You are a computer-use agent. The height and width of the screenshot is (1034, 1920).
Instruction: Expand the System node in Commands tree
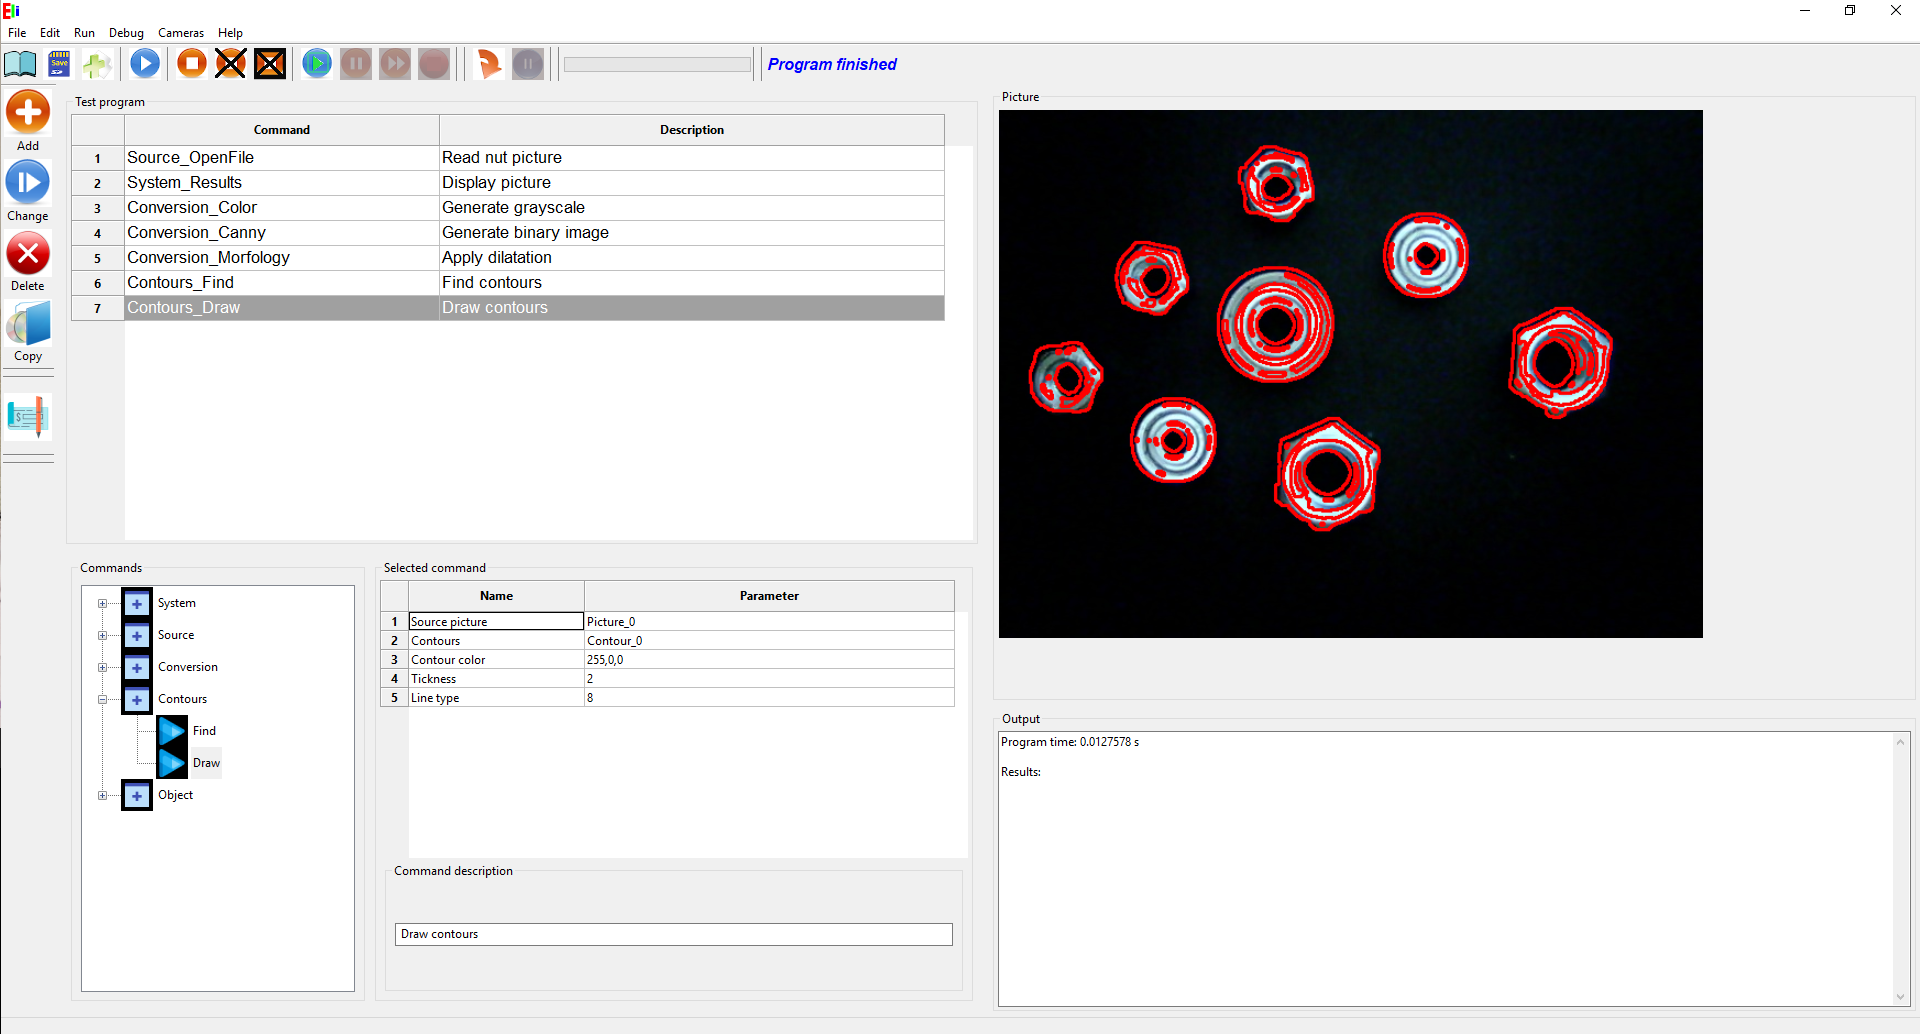click(102, 603)
